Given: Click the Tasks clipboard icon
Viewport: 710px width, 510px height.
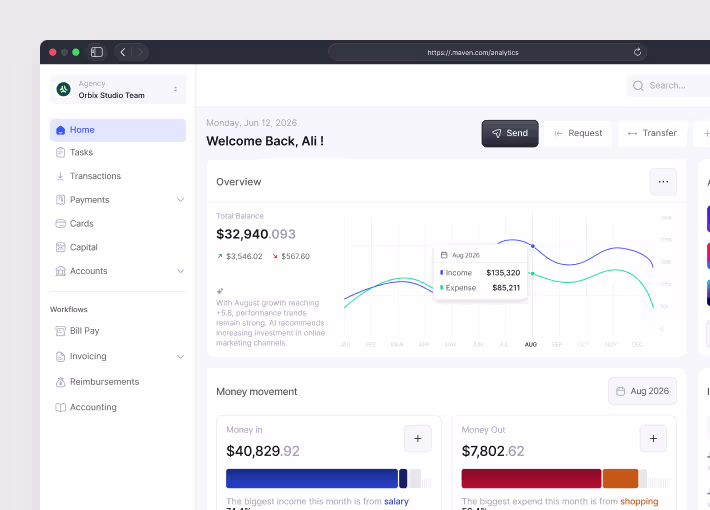Looking at the screenshot, I should tap(60, 153).
